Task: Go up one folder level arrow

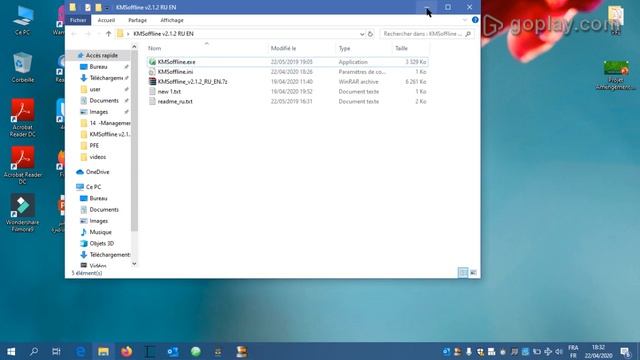Action: click(x=108, y=34)
